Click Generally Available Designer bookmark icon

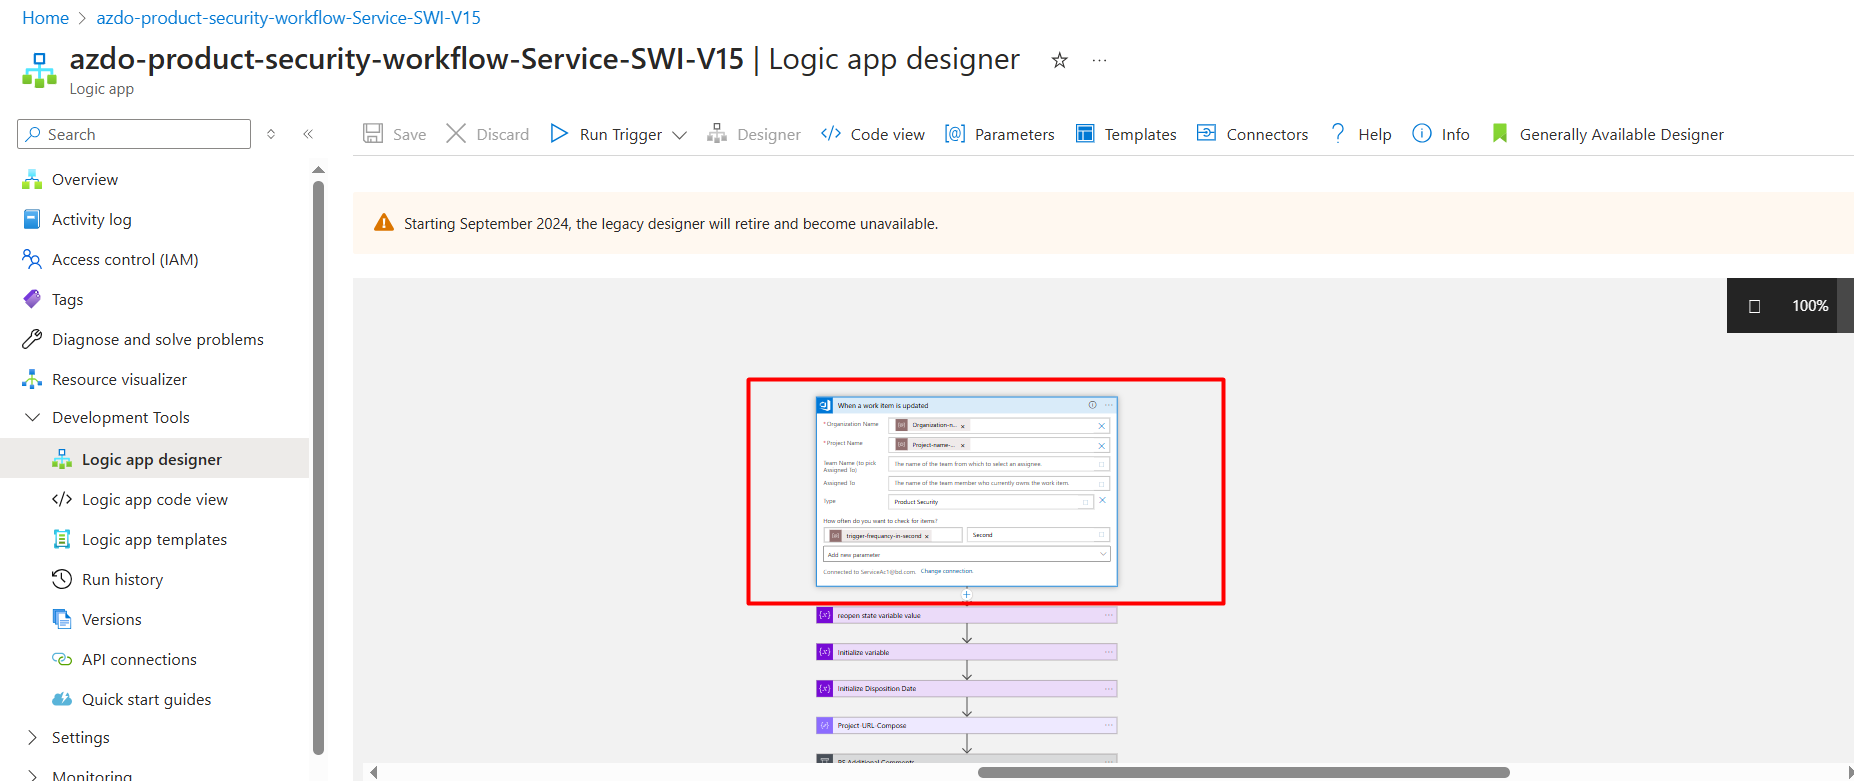pos(1499,133)
